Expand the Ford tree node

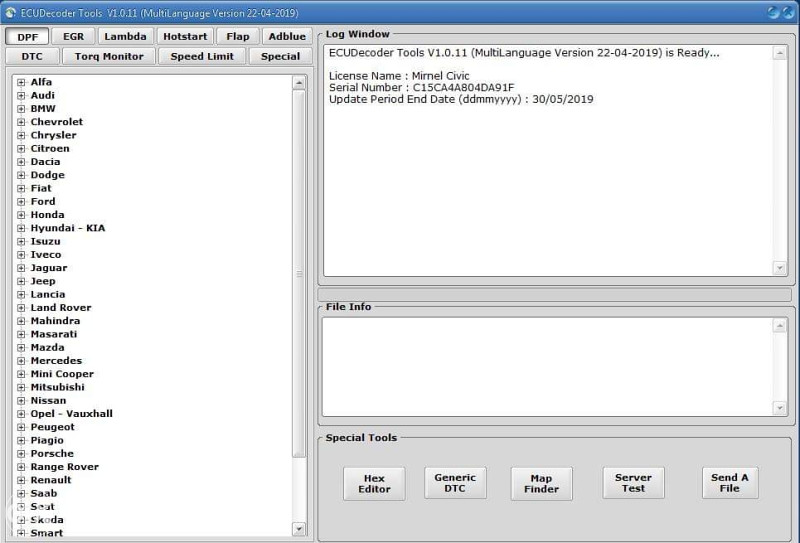click(x=21, y=202)
